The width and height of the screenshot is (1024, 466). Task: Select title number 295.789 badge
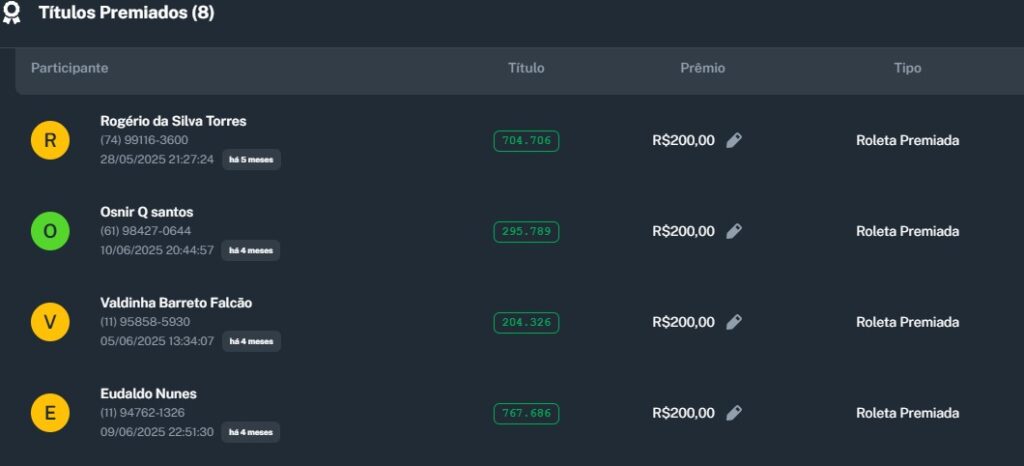(x=526, y=232)
